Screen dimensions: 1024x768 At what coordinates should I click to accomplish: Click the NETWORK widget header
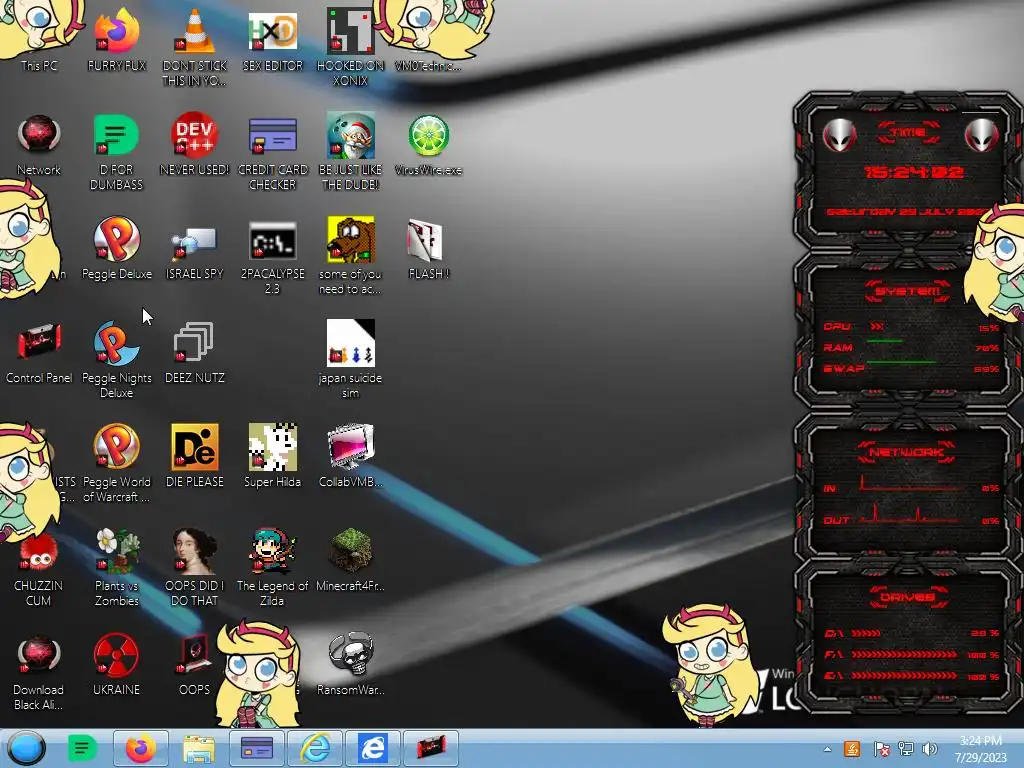point(908,452)
